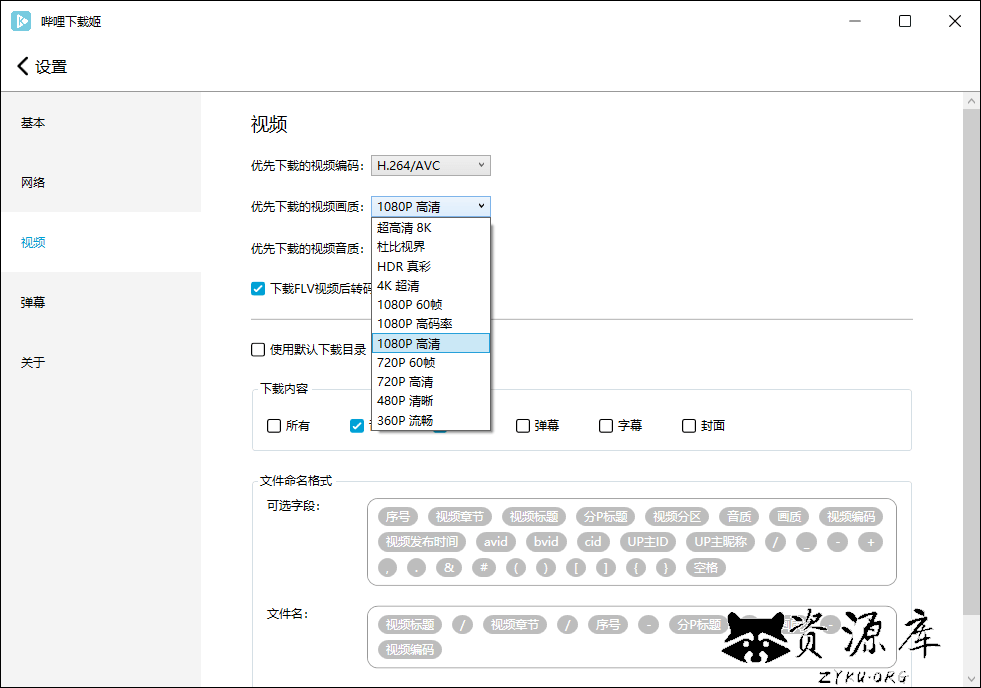Uncheck 下载FLV视频后转码 checkbox
This screenshot has height=688, width=981.
point(258,288)
